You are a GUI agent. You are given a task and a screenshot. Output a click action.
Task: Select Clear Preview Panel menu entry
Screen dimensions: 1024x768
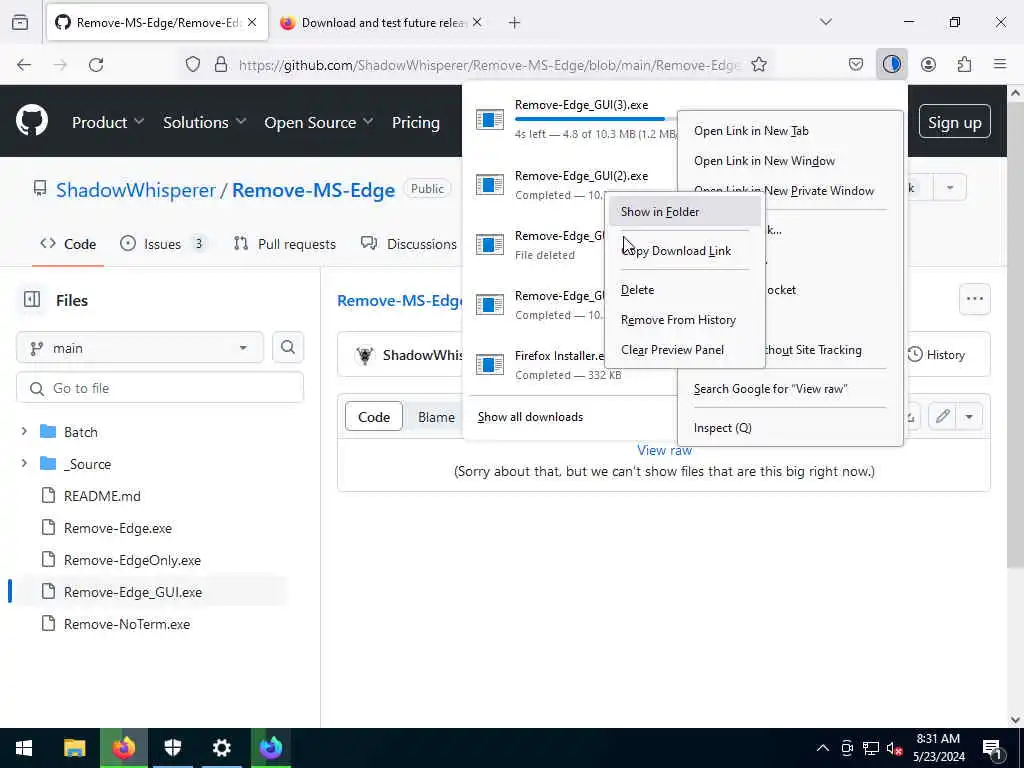pyautogui.click(x=684, y=349)
